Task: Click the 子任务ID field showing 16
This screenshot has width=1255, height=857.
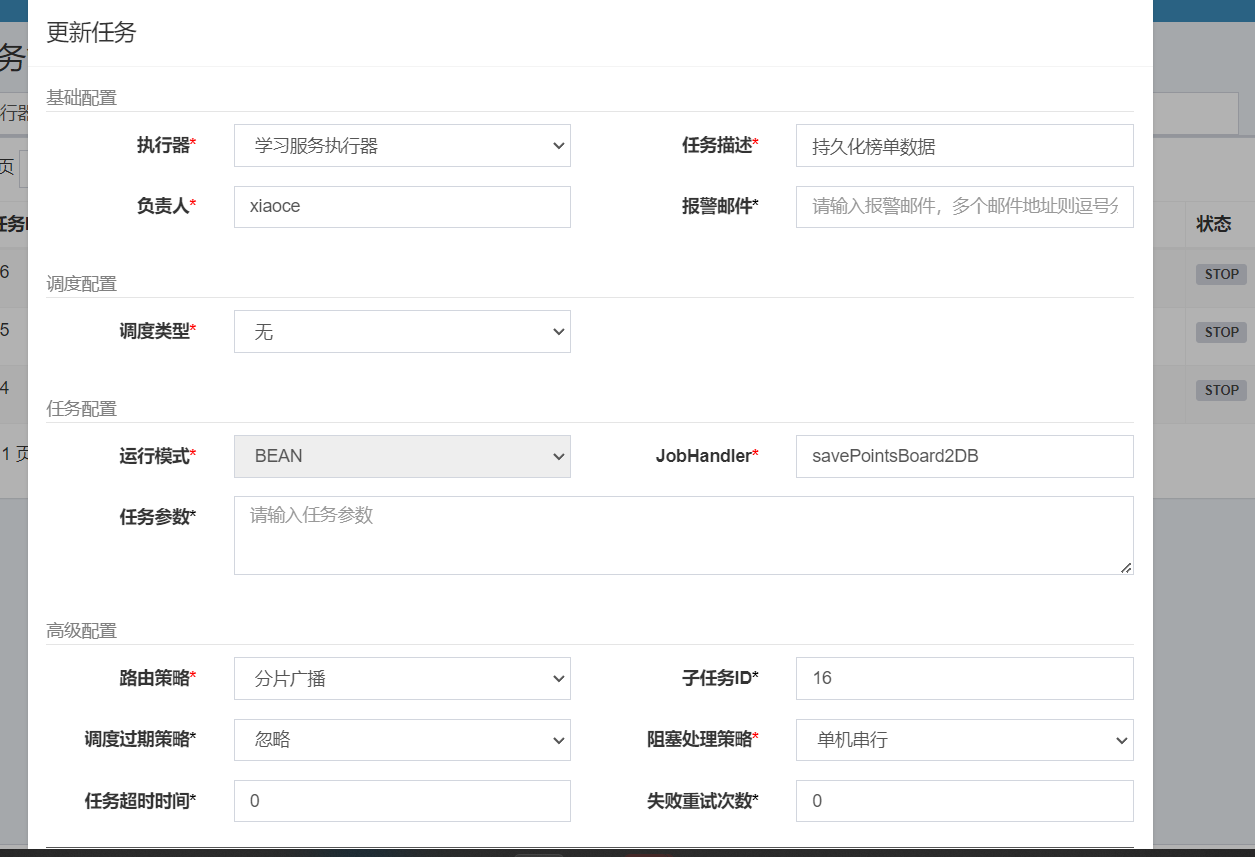Action: click(963, 678)
